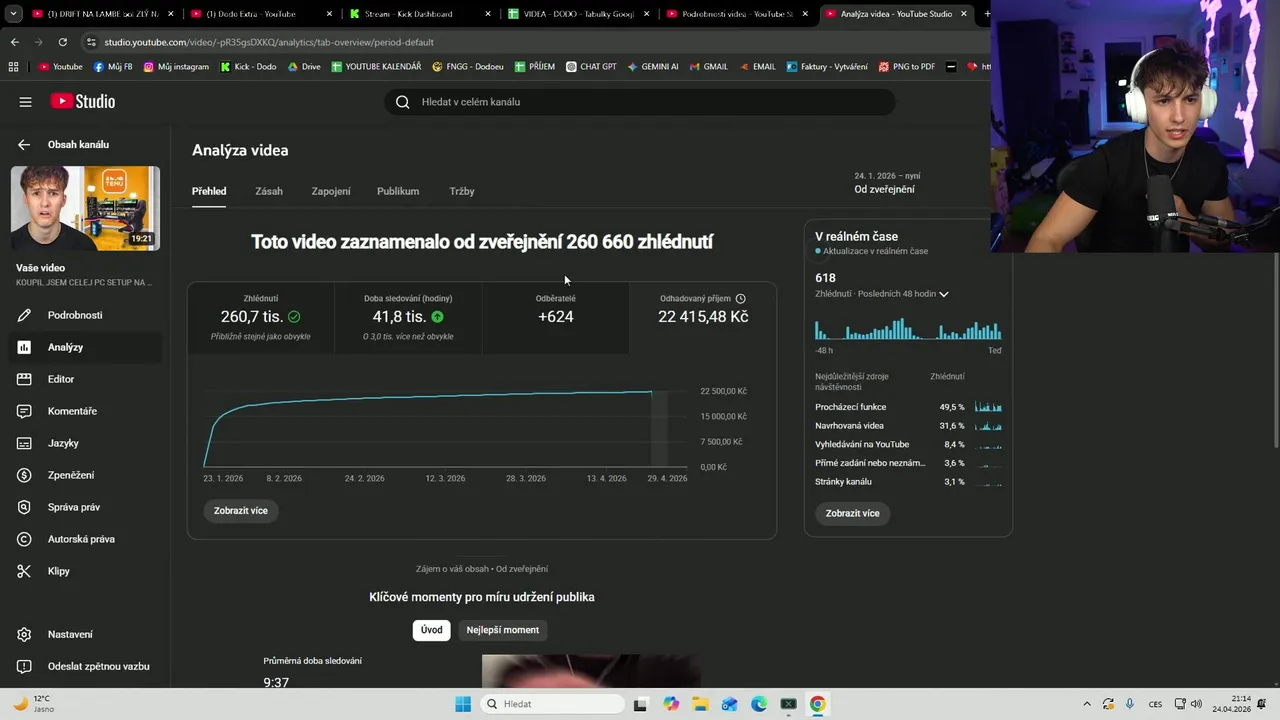Open the date range selector Od zveřejnění
Screen dimensions: 1280x720
point(884,183)
